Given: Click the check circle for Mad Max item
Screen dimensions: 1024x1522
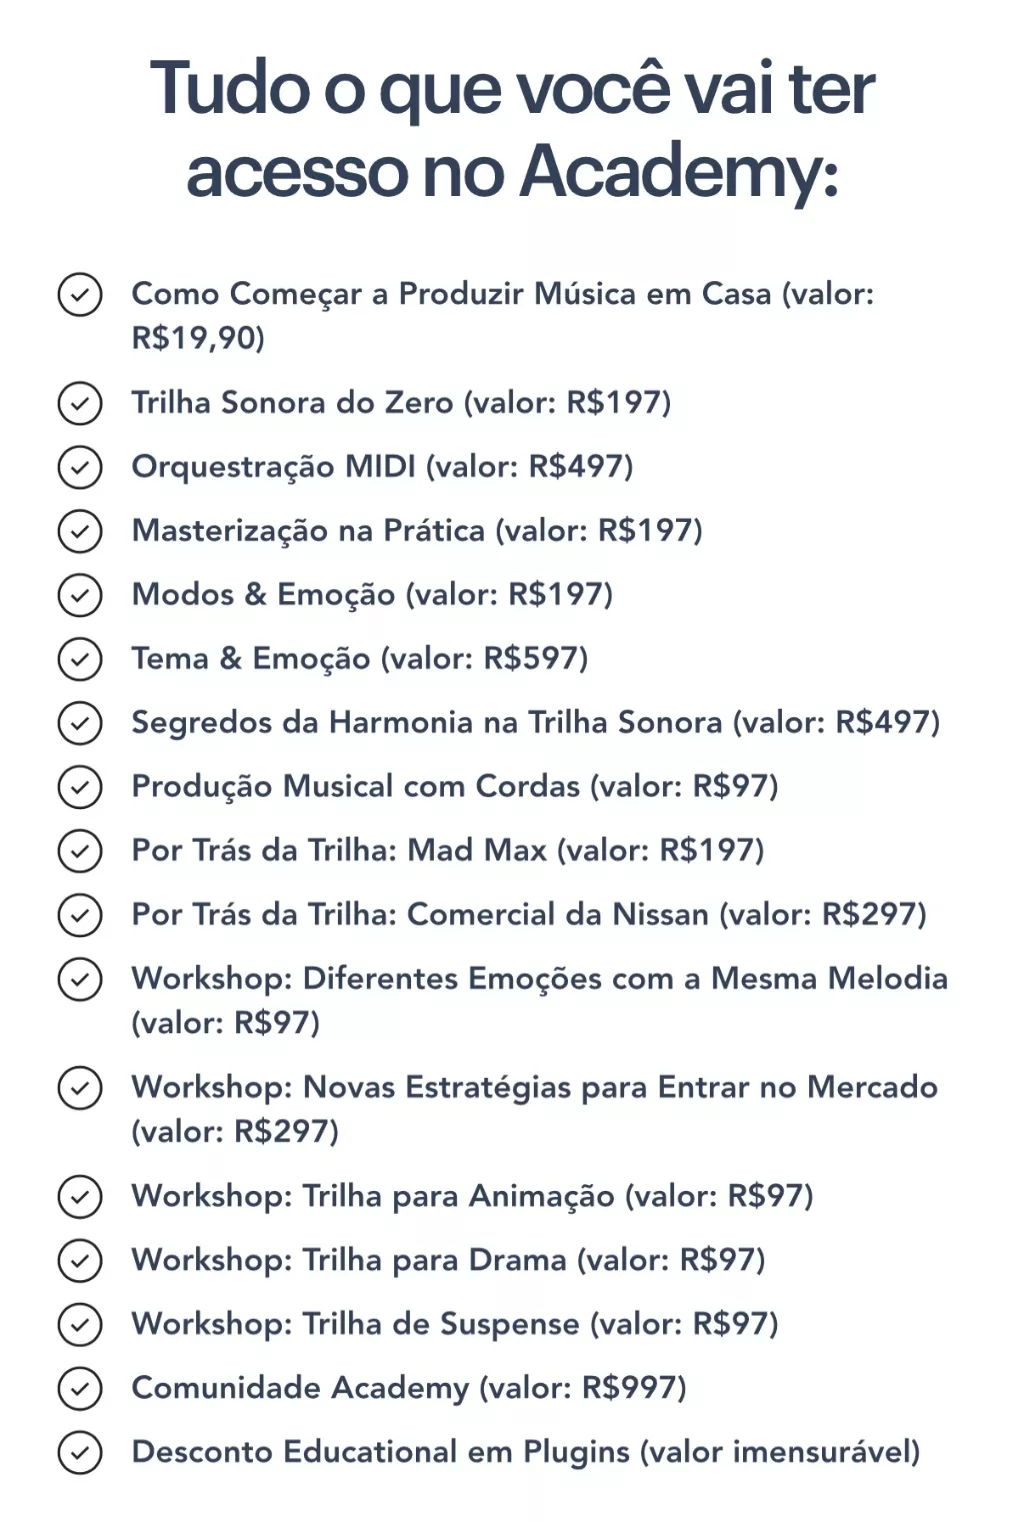Looking at the screenshot, I should coord(80,851).
